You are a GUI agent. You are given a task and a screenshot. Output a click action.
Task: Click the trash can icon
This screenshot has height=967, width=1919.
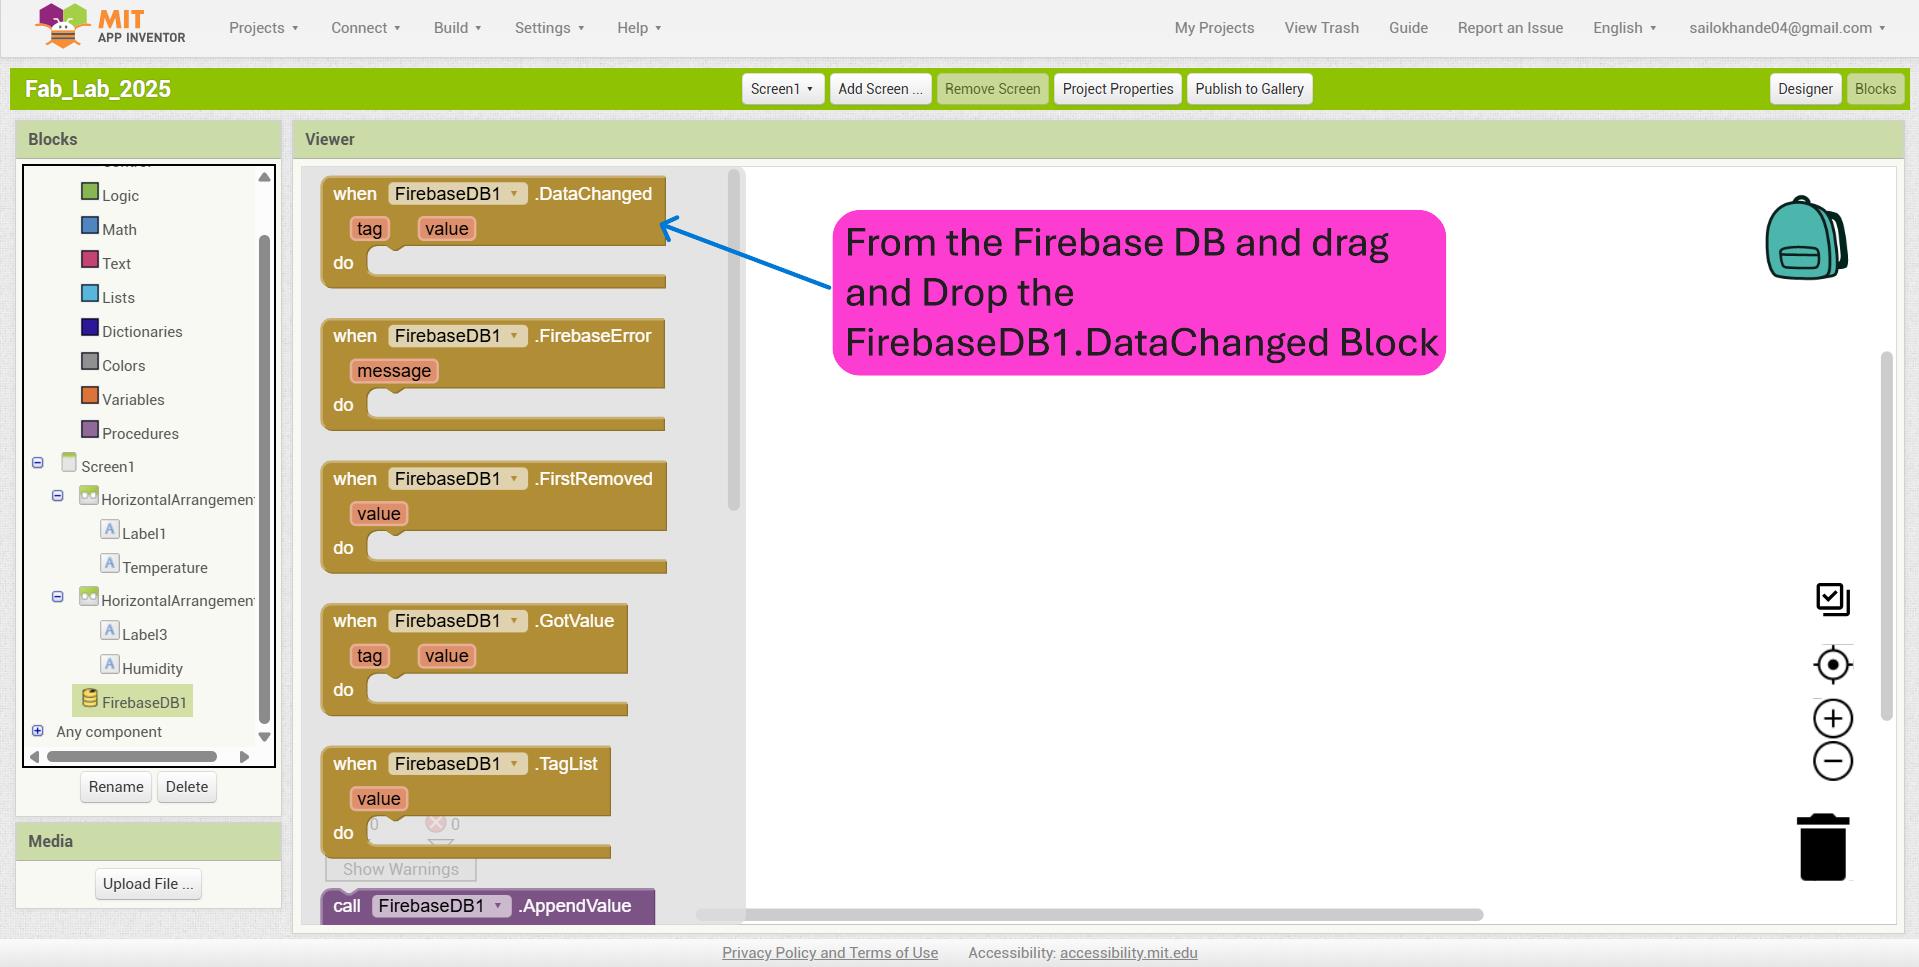click(x=1823, y=847)
